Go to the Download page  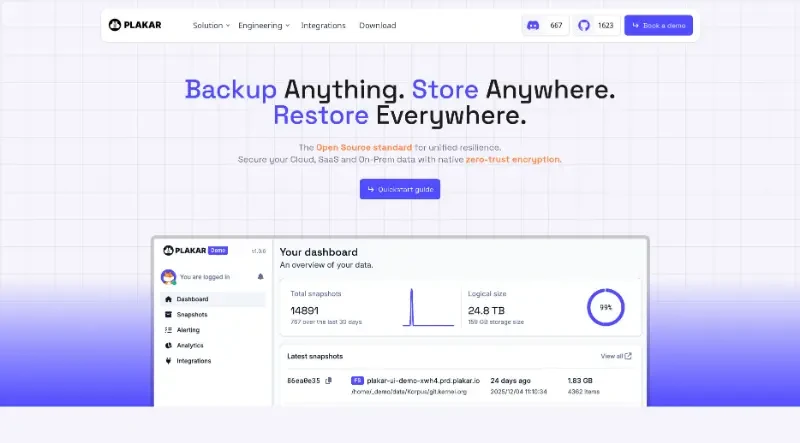[377, 25]
